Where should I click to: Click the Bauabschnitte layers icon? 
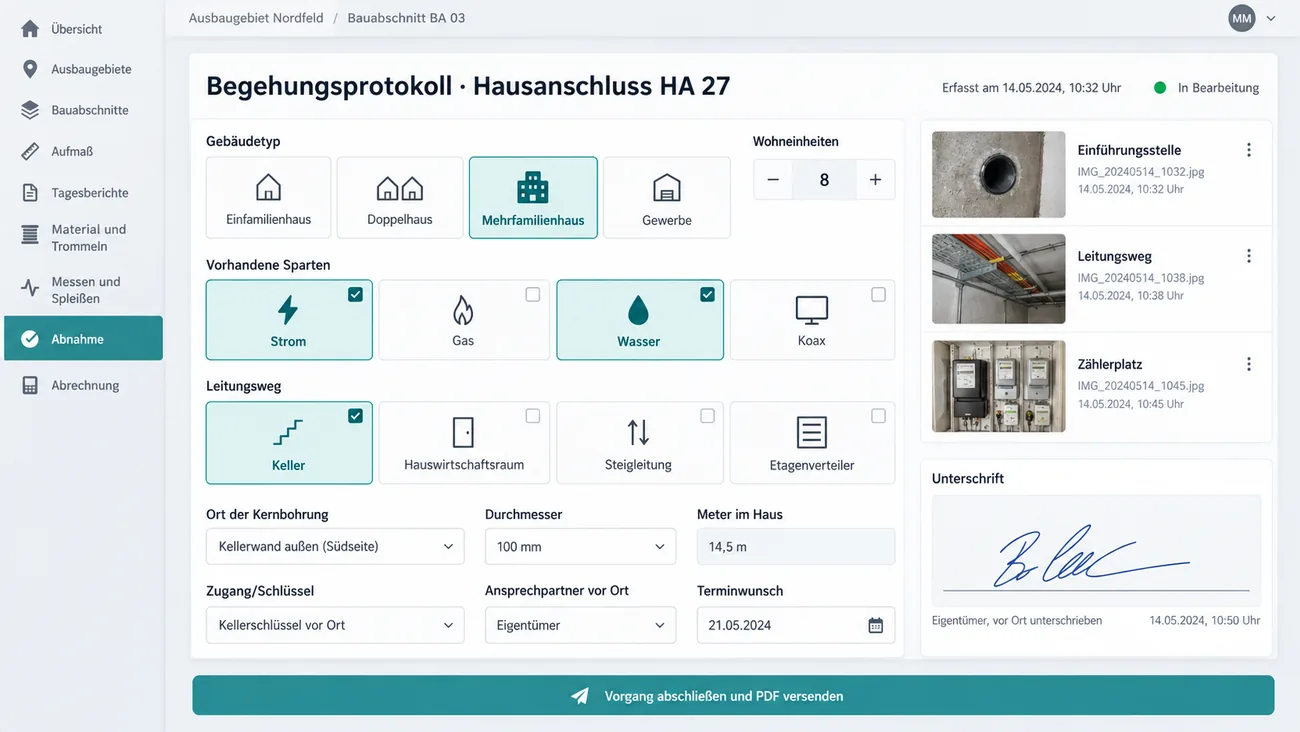coord(30,110)
